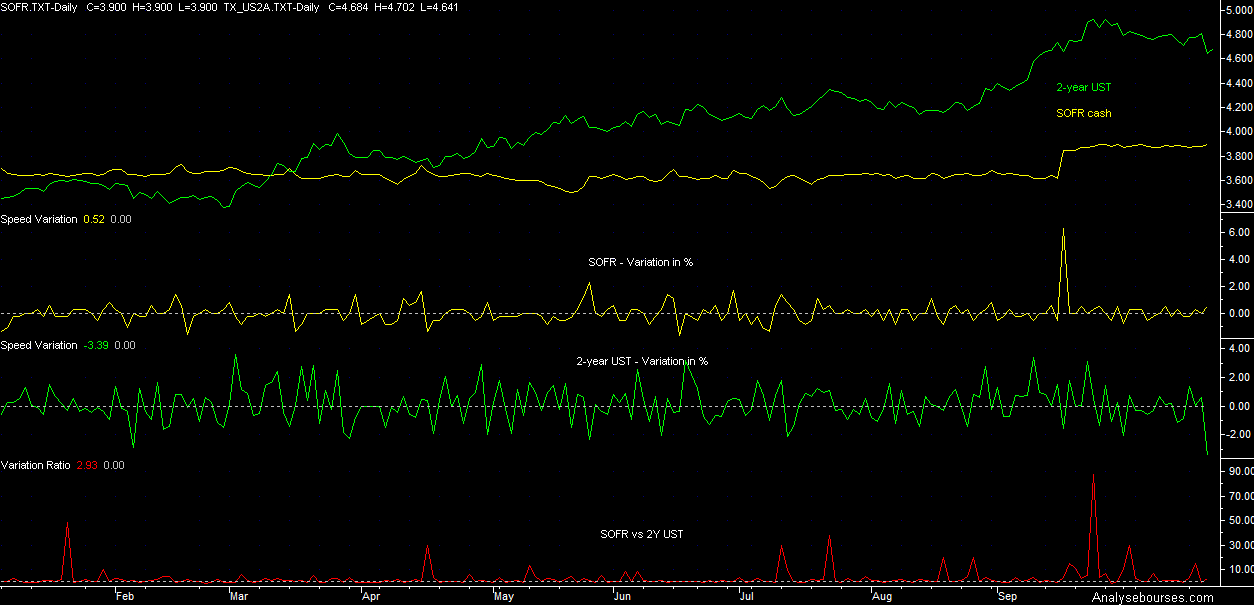
Task: Click the May label on the time axis
Action: coord(503,596)
